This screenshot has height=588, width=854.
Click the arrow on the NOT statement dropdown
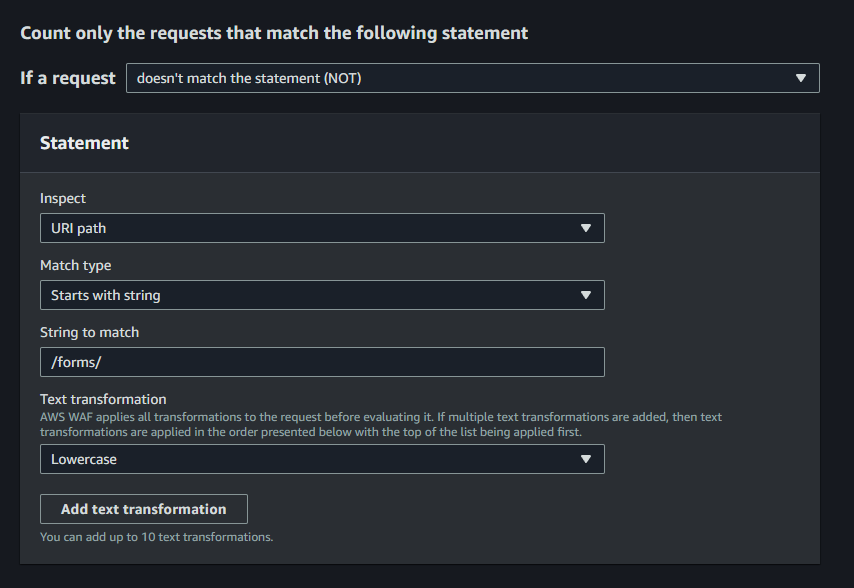(799, 78)
